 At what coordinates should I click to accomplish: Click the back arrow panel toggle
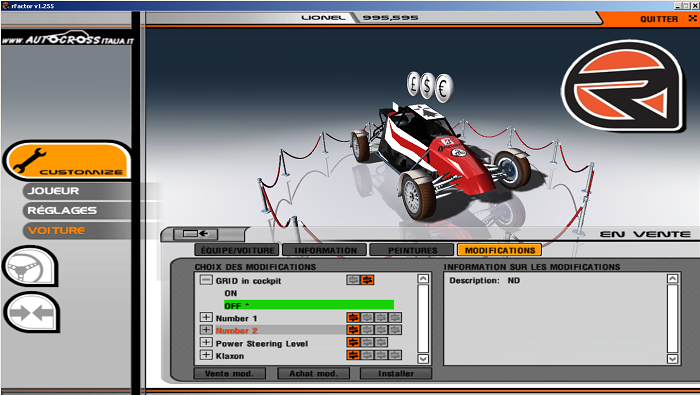click(195, 233)
